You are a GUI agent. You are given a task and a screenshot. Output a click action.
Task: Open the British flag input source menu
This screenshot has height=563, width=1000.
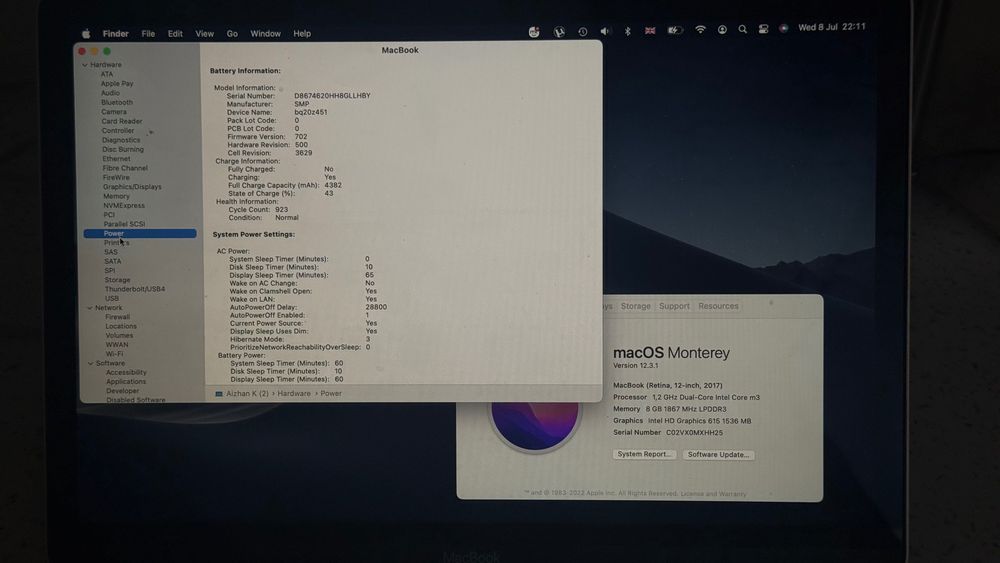click(650, 31)
